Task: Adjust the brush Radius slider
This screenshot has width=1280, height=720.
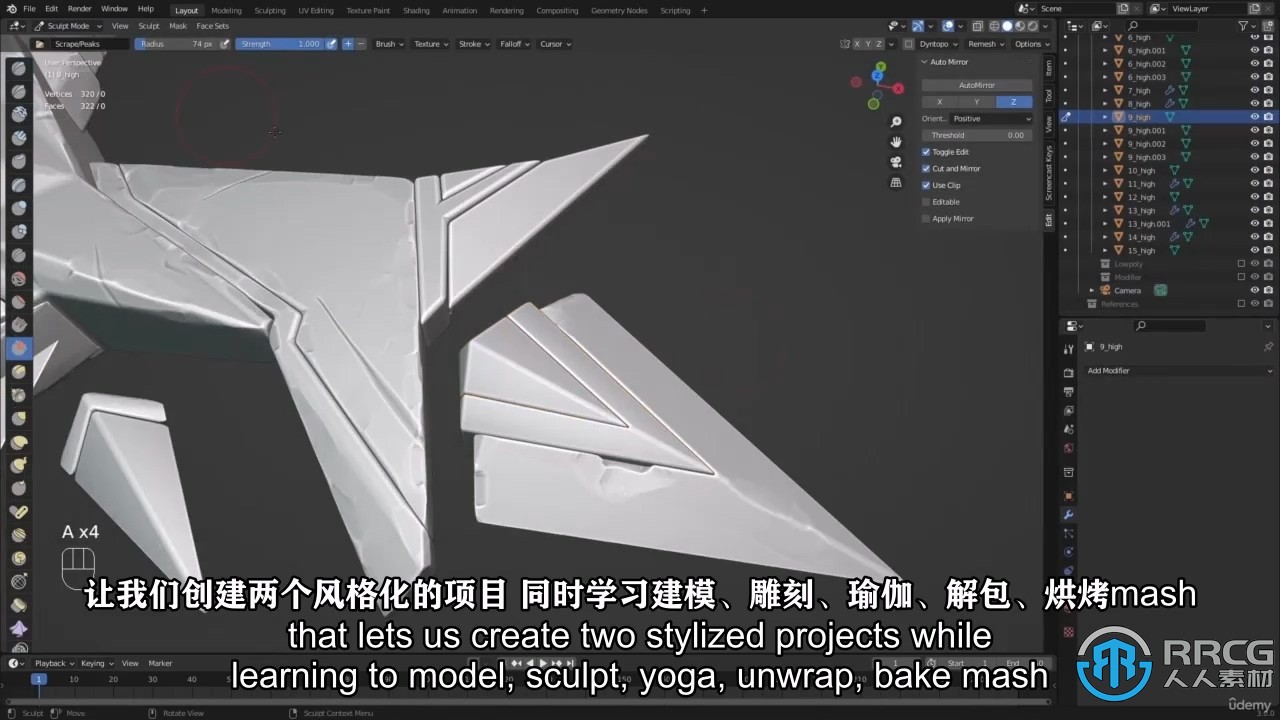Action: point(175,44)
